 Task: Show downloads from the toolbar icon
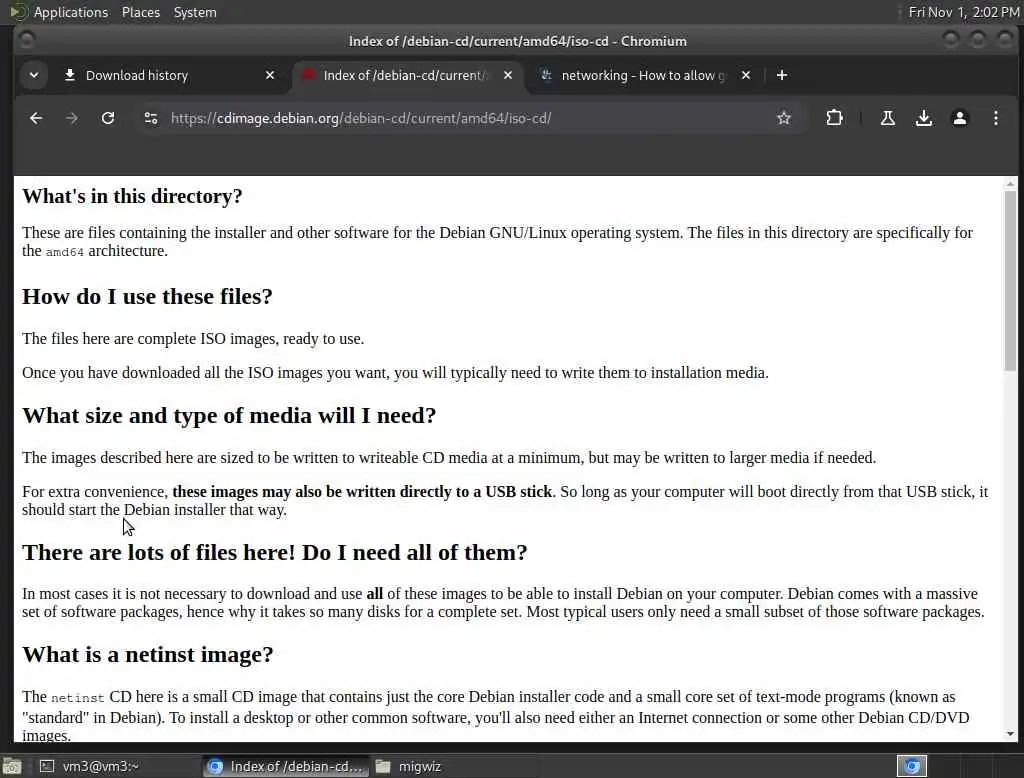coord(923,118)
